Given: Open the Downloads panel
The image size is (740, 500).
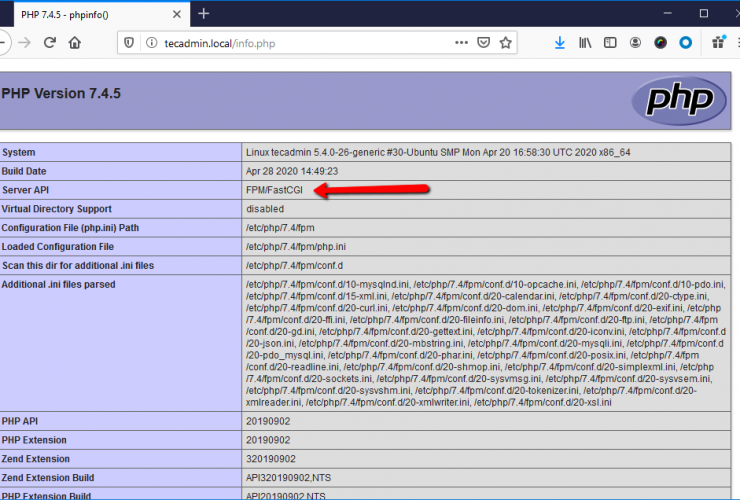Looking at the screenshot, I should (x=560, y=43).
